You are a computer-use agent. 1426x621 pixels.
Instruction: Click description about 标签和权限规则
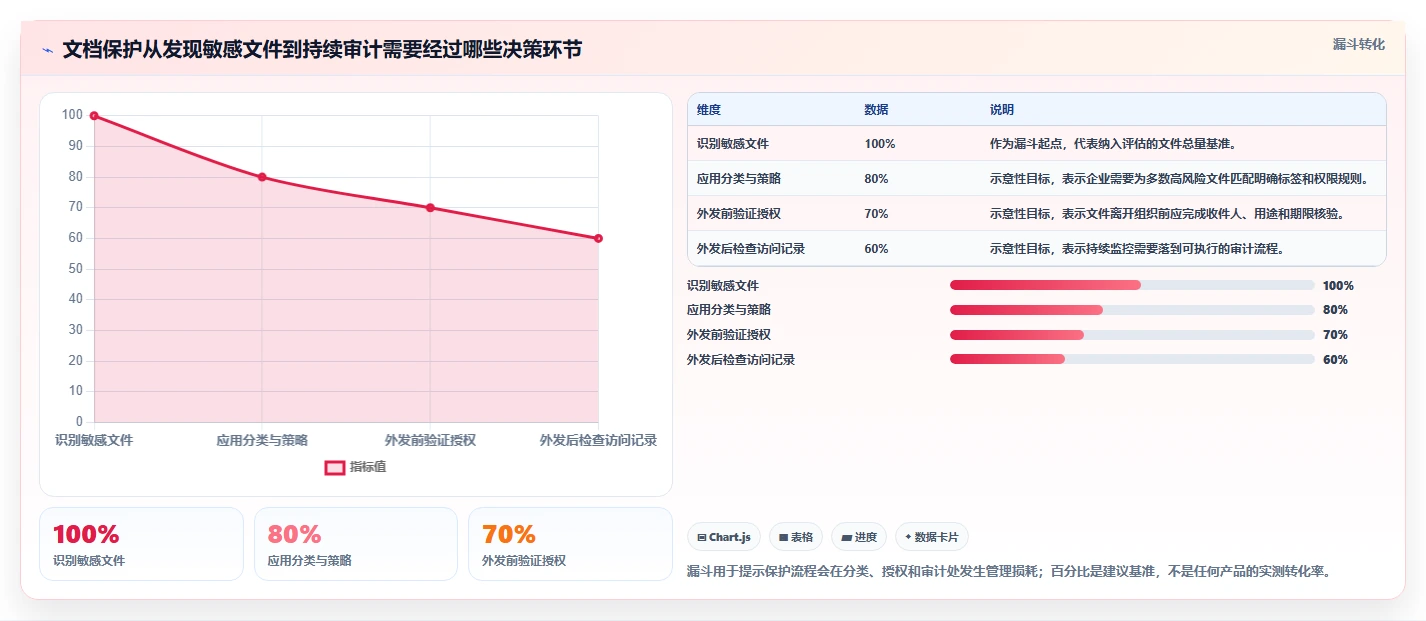(1180, 179)
